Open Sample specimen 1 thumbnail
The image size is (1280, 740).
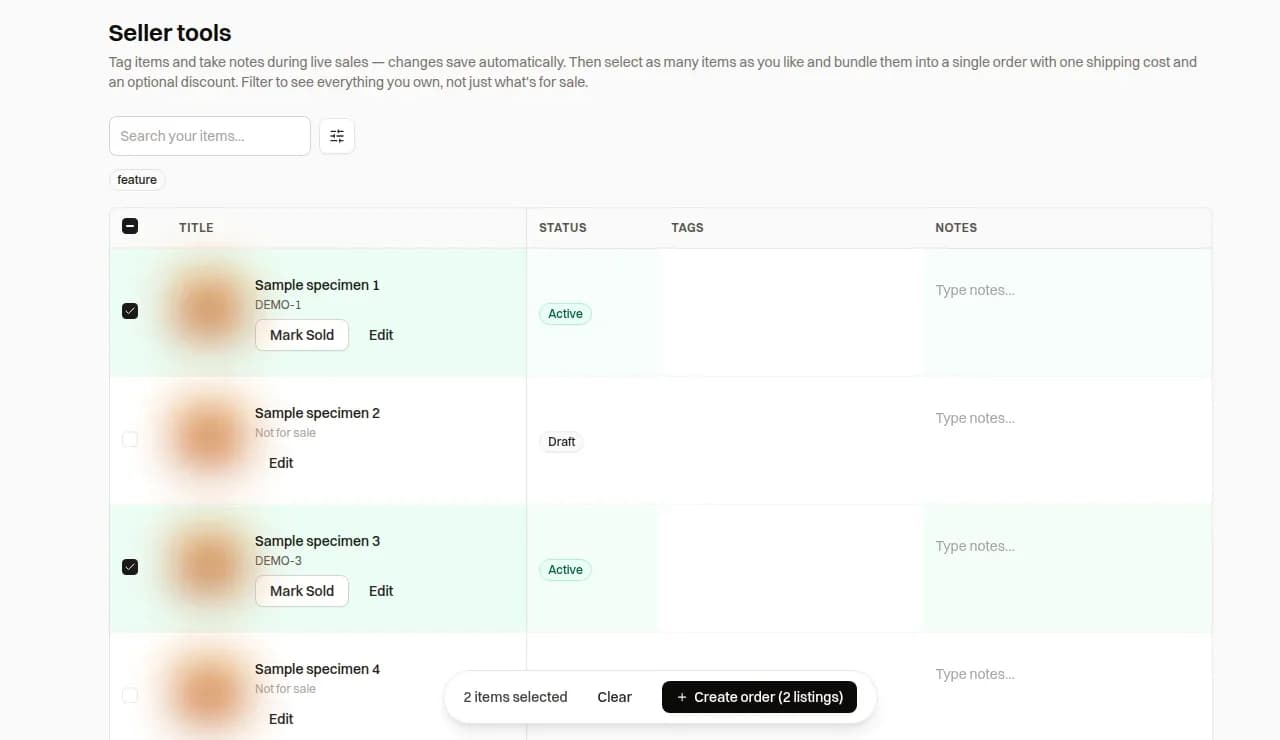click(209, 311)
